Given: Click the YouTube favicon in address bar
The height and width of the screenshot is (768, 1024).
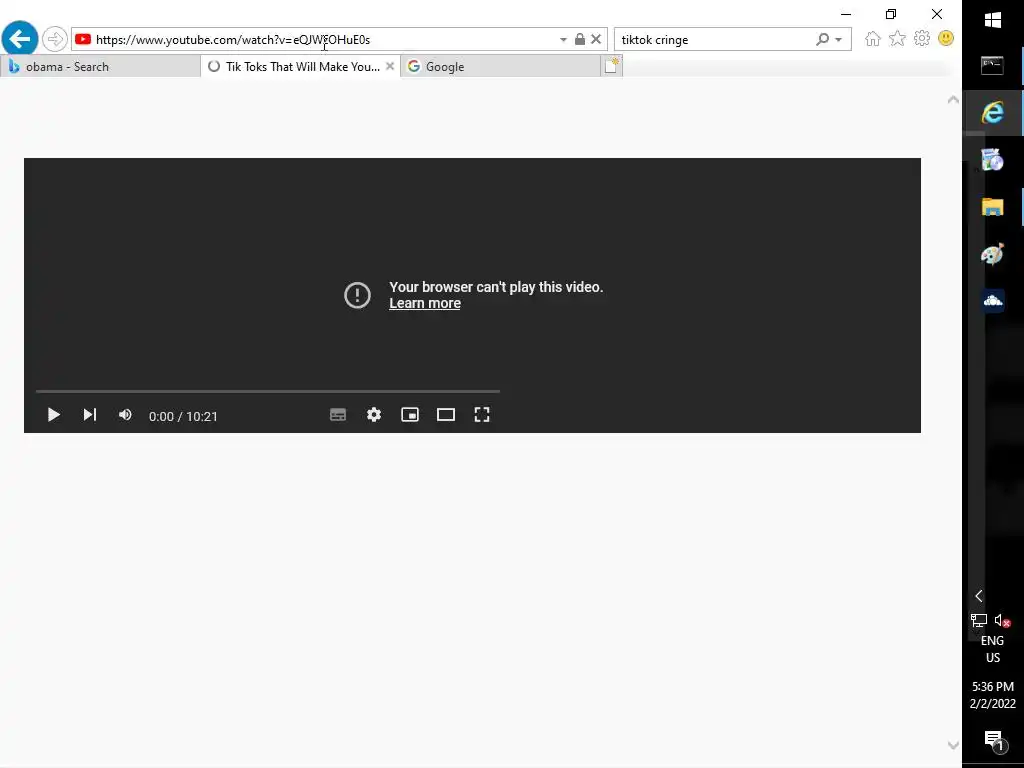Looking at the screenshot, I should tap(83, 39).
